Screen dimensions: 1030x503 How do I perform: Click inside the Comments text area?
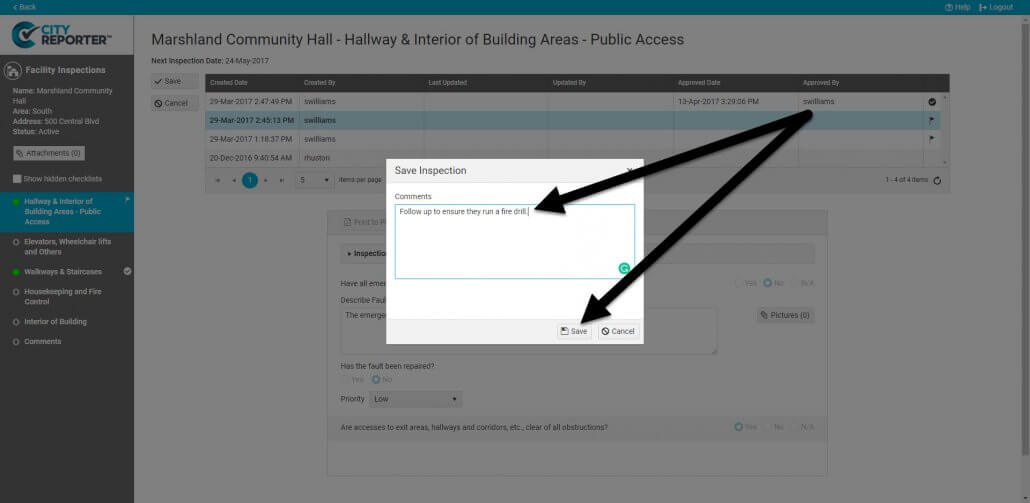[514, 245]
